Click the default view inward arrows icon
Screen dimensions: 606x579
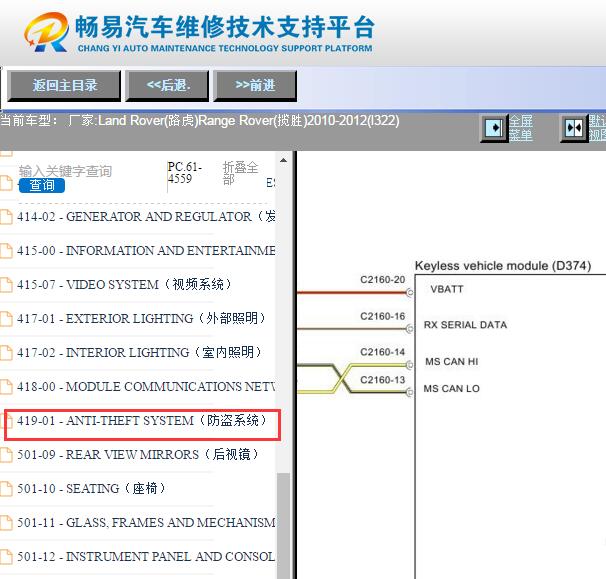(x=574, y=128)
